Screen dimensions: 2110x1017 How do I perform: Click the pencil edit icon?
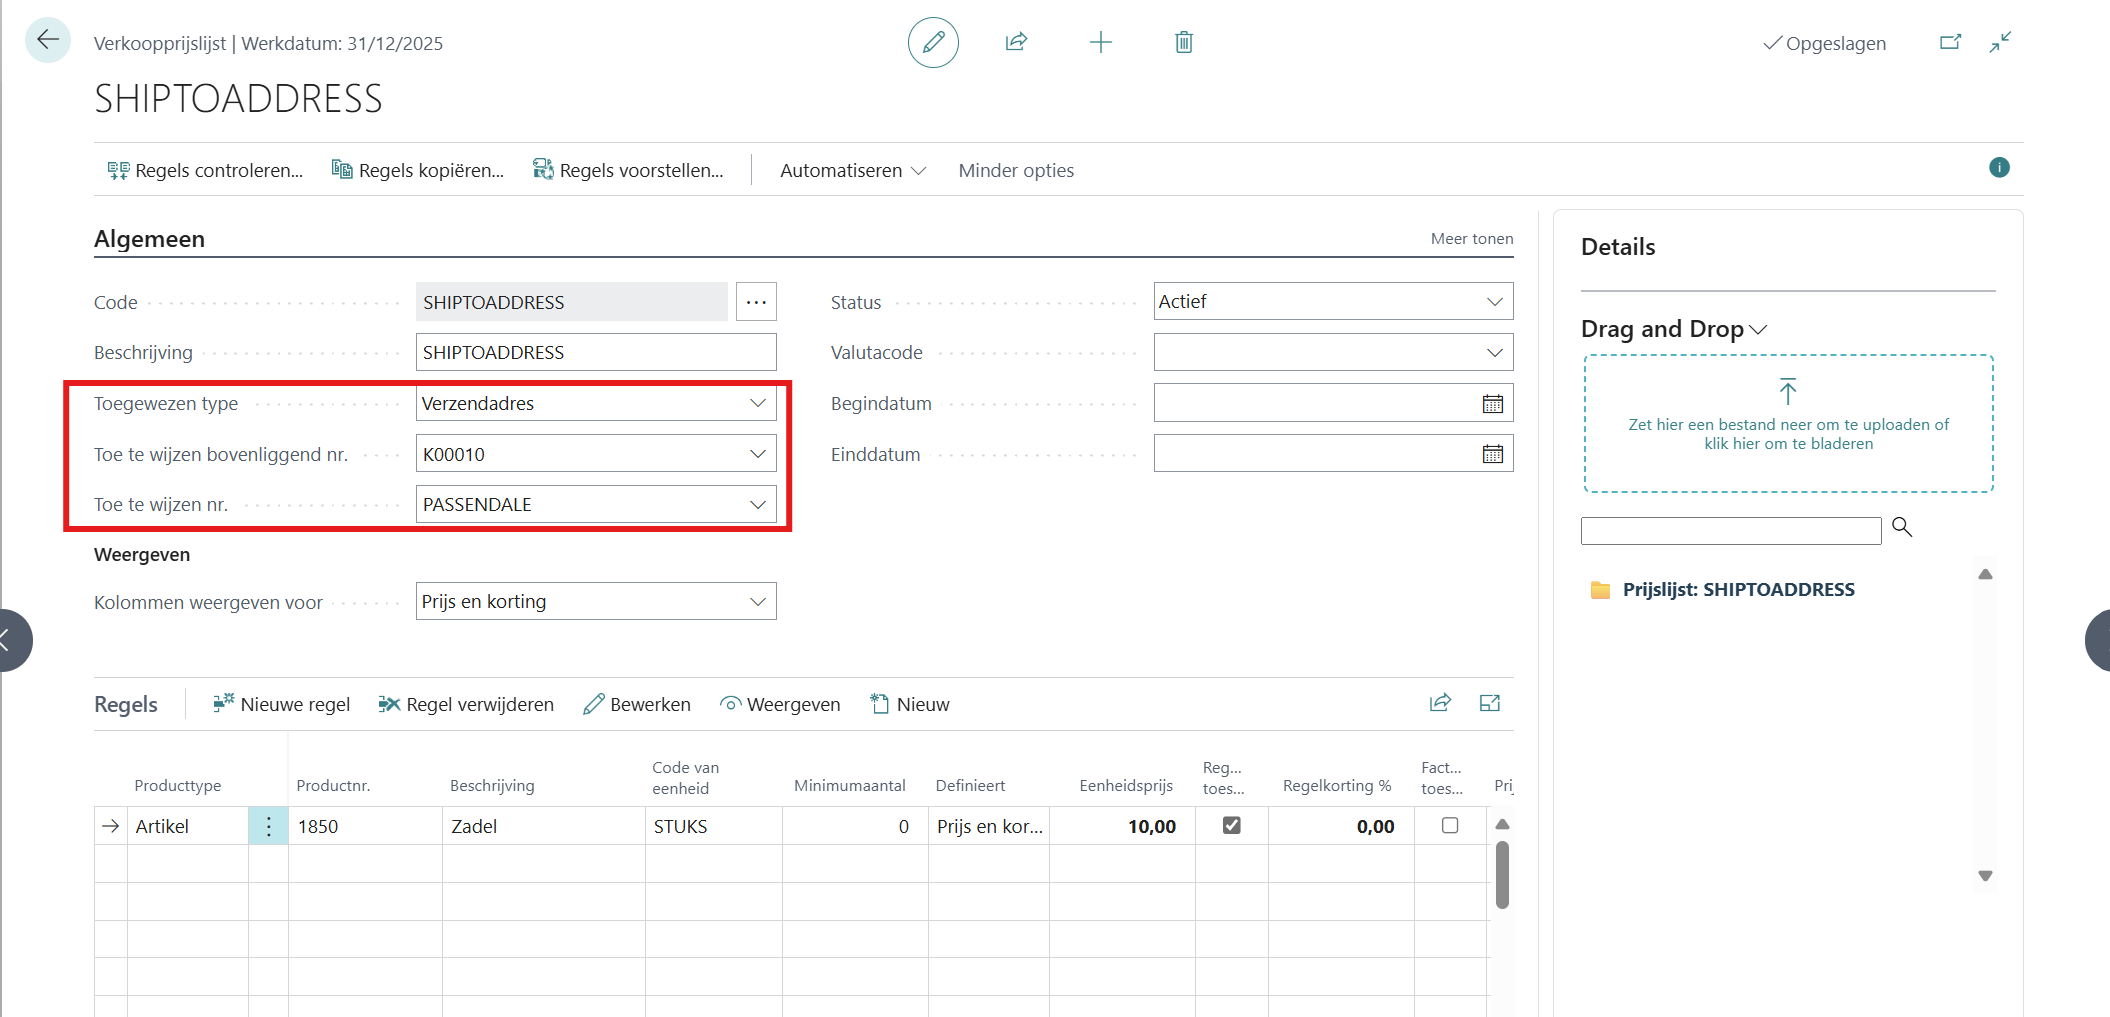point(932,42)
